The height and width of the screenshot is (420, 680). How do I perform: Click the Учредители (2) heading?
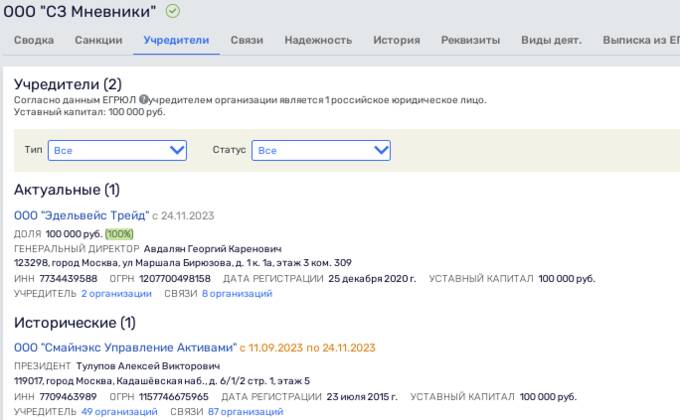[68, 84]
